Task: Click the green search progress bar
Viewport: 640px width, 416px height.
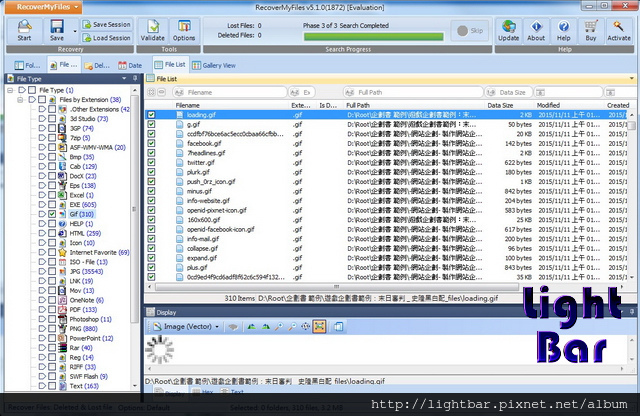Action: click(373, 37)
